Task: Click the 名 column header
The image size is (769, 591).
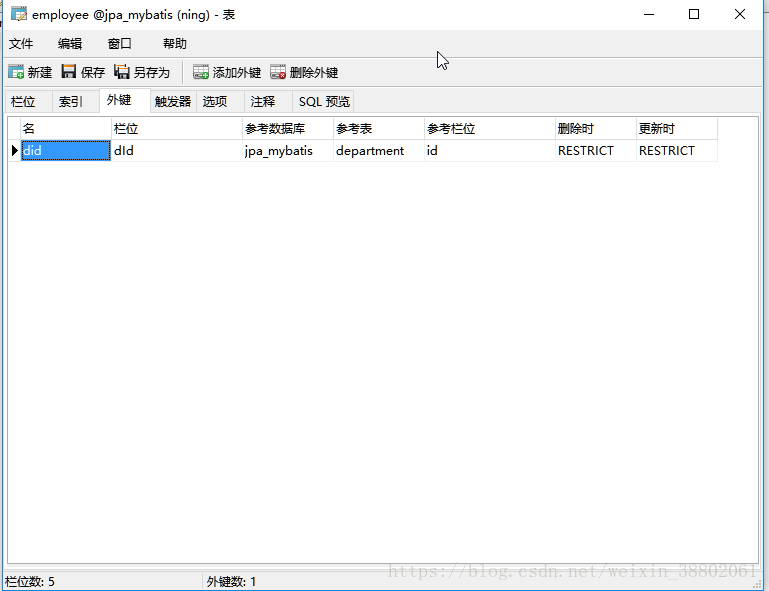Action: pos(66,128)
